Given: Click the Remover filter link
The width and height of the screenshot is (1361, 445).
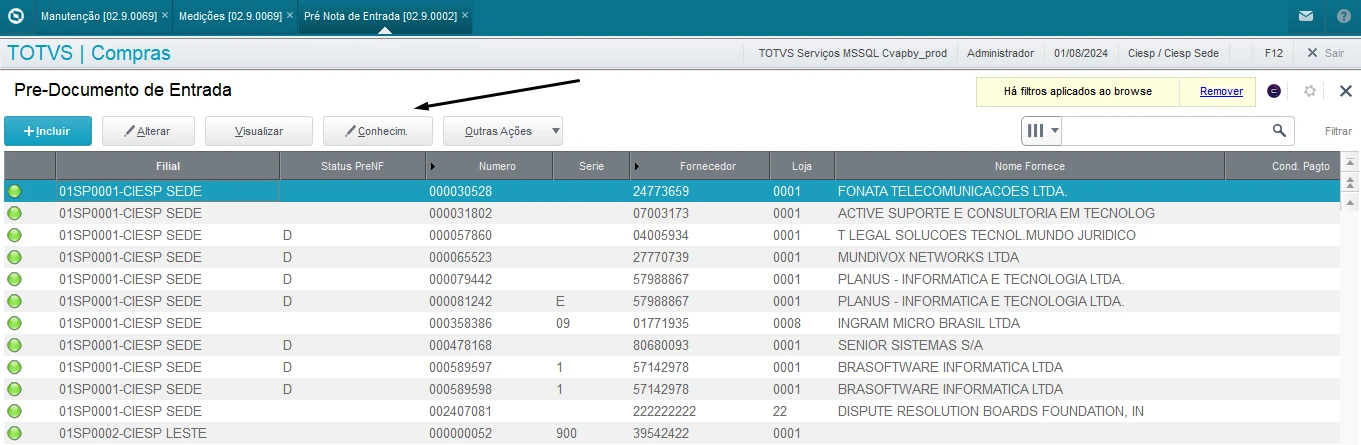Looking at the screenshot, I should coord(1221,91).
